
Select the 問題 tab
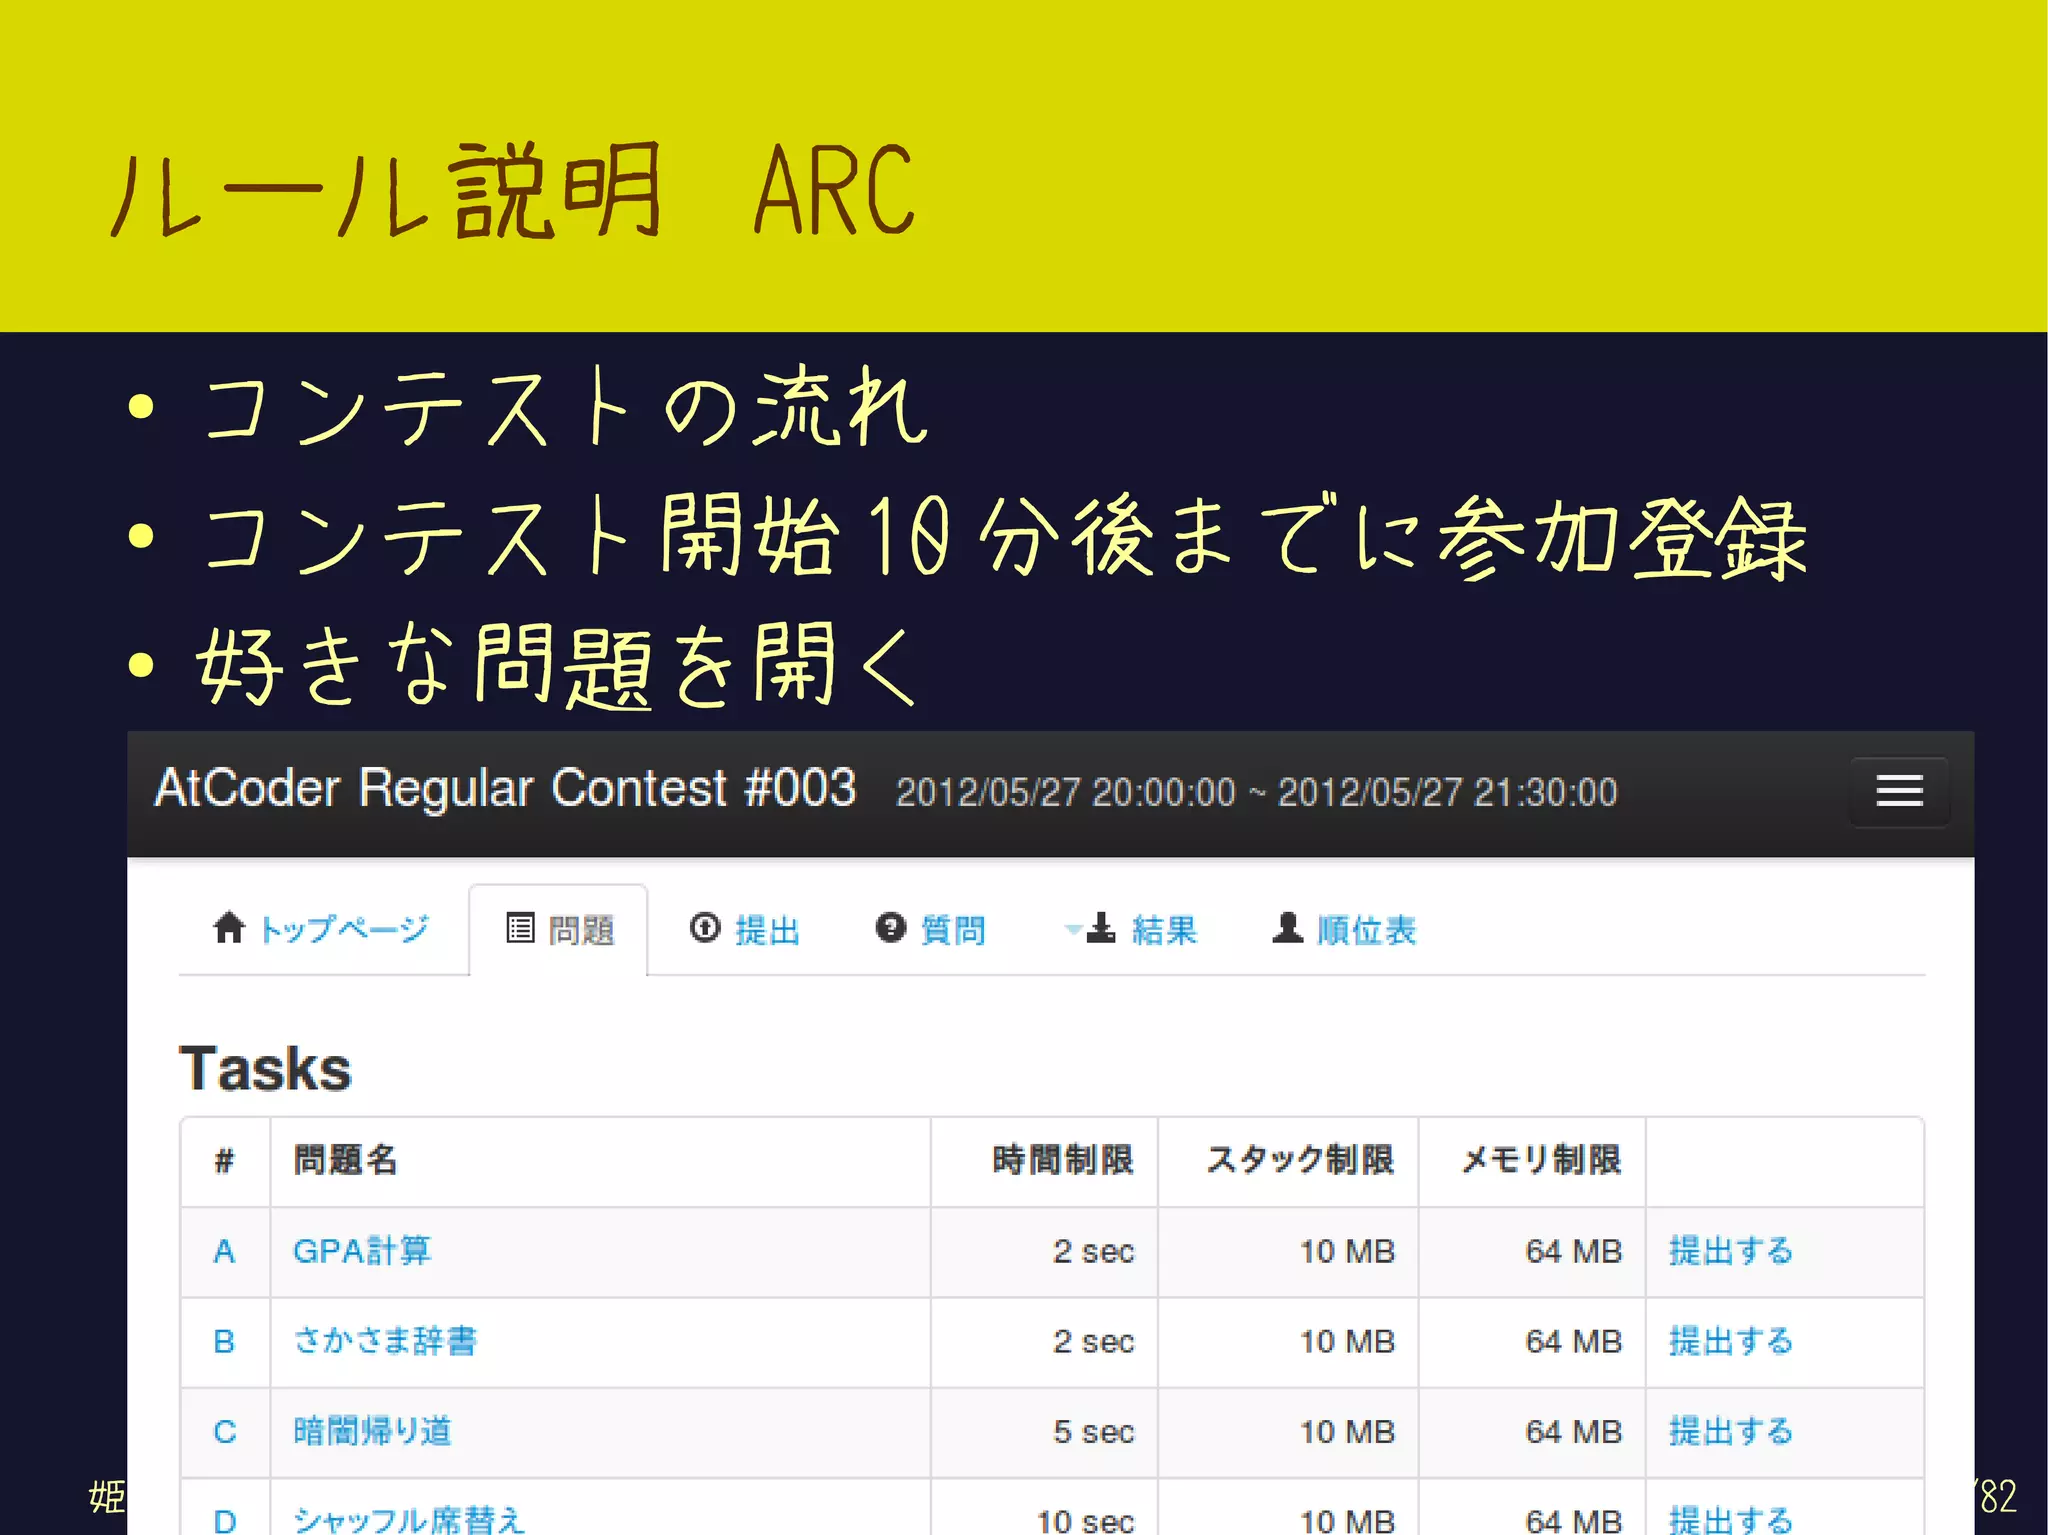tap(559, 930)
